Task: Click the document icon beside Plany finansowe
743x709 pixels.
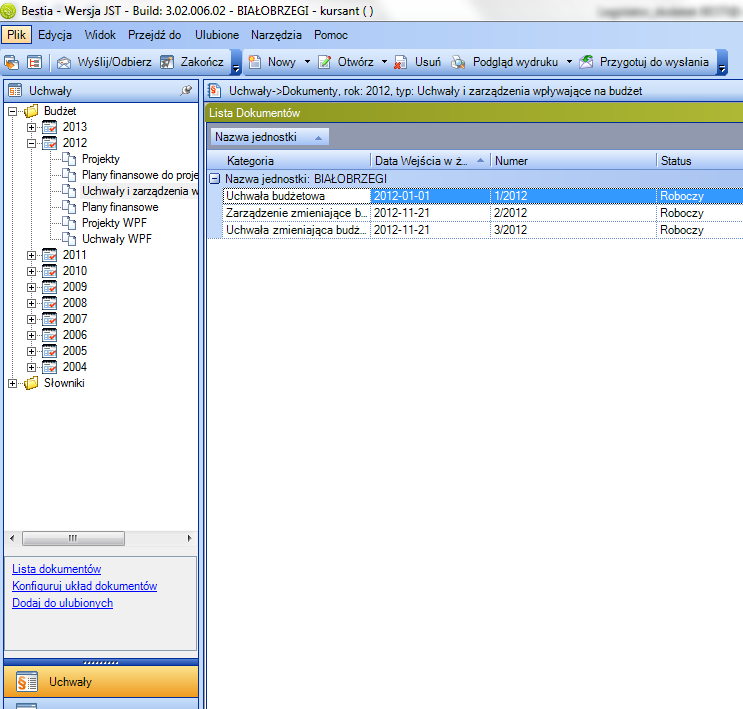Action: pos(69,207)
